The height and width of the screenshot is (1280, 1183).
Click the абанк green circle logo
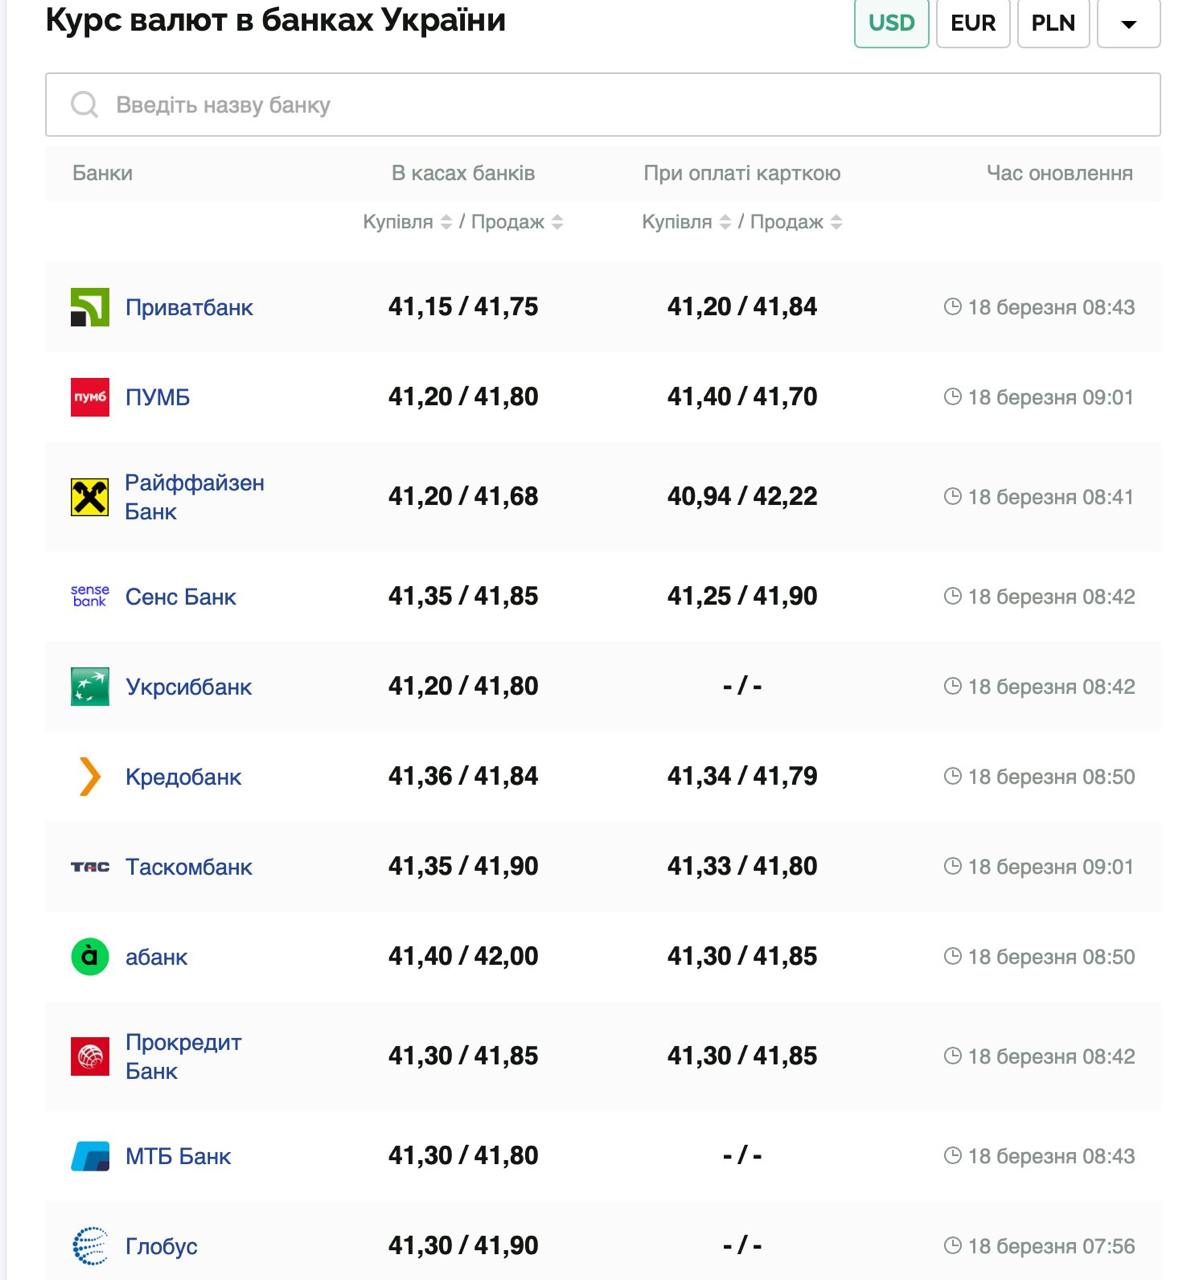pos(89,957)
